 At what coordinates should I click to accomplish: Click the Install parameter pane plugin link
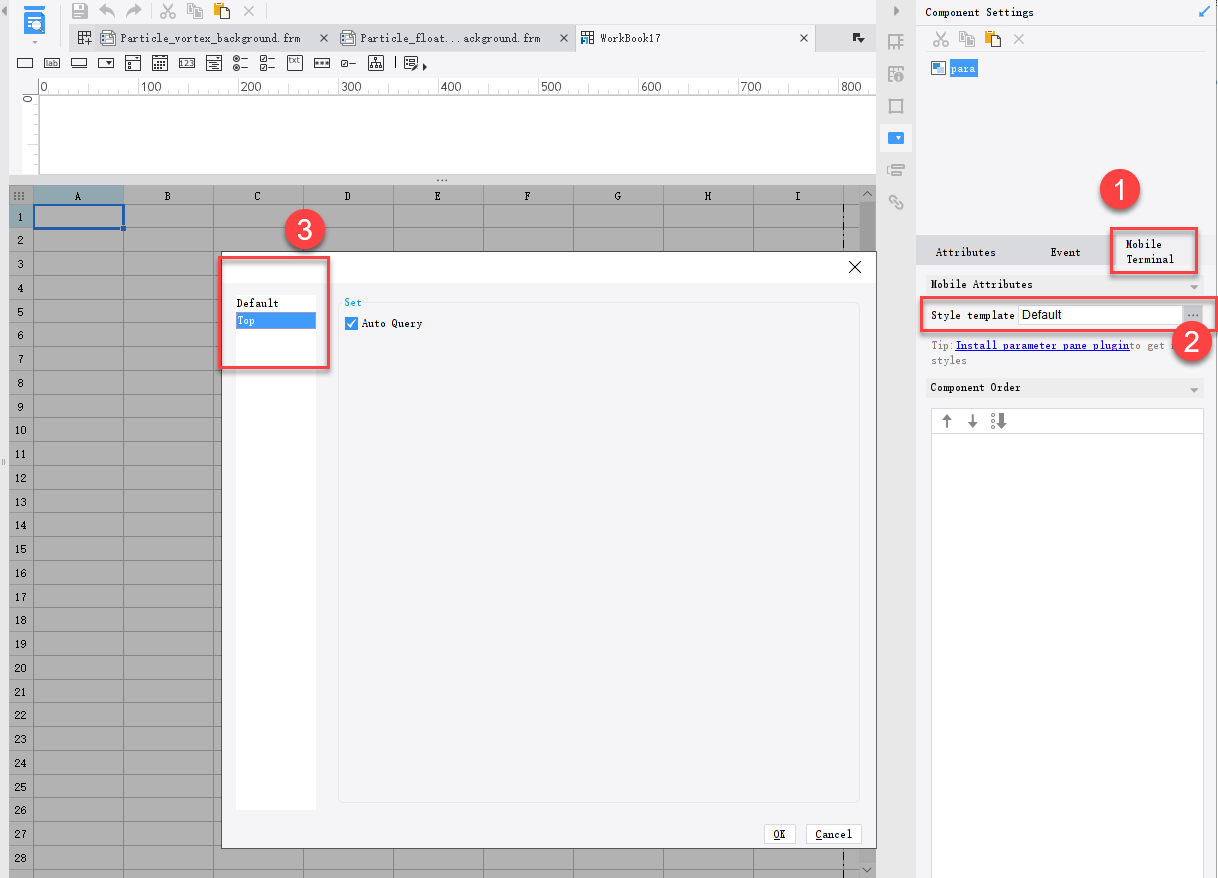[x=1042, y=345]
